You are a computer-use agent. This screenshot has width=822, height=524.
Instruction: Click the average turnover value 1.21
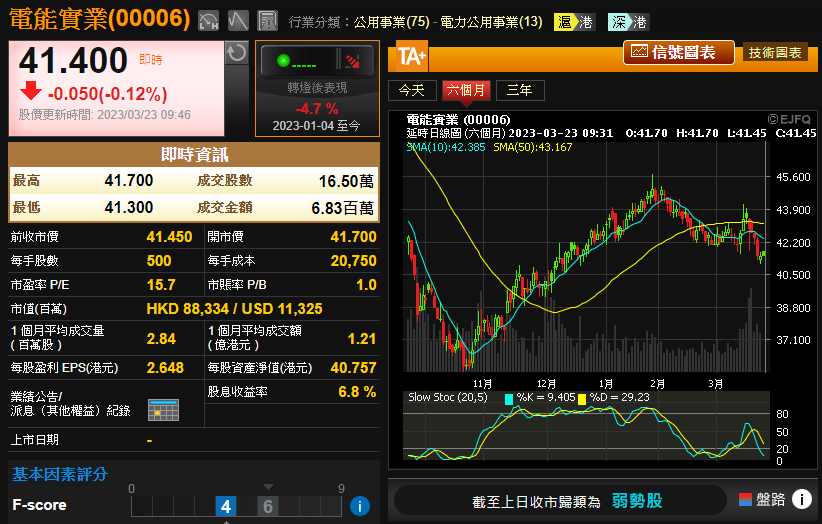click(x=362, y=339)
